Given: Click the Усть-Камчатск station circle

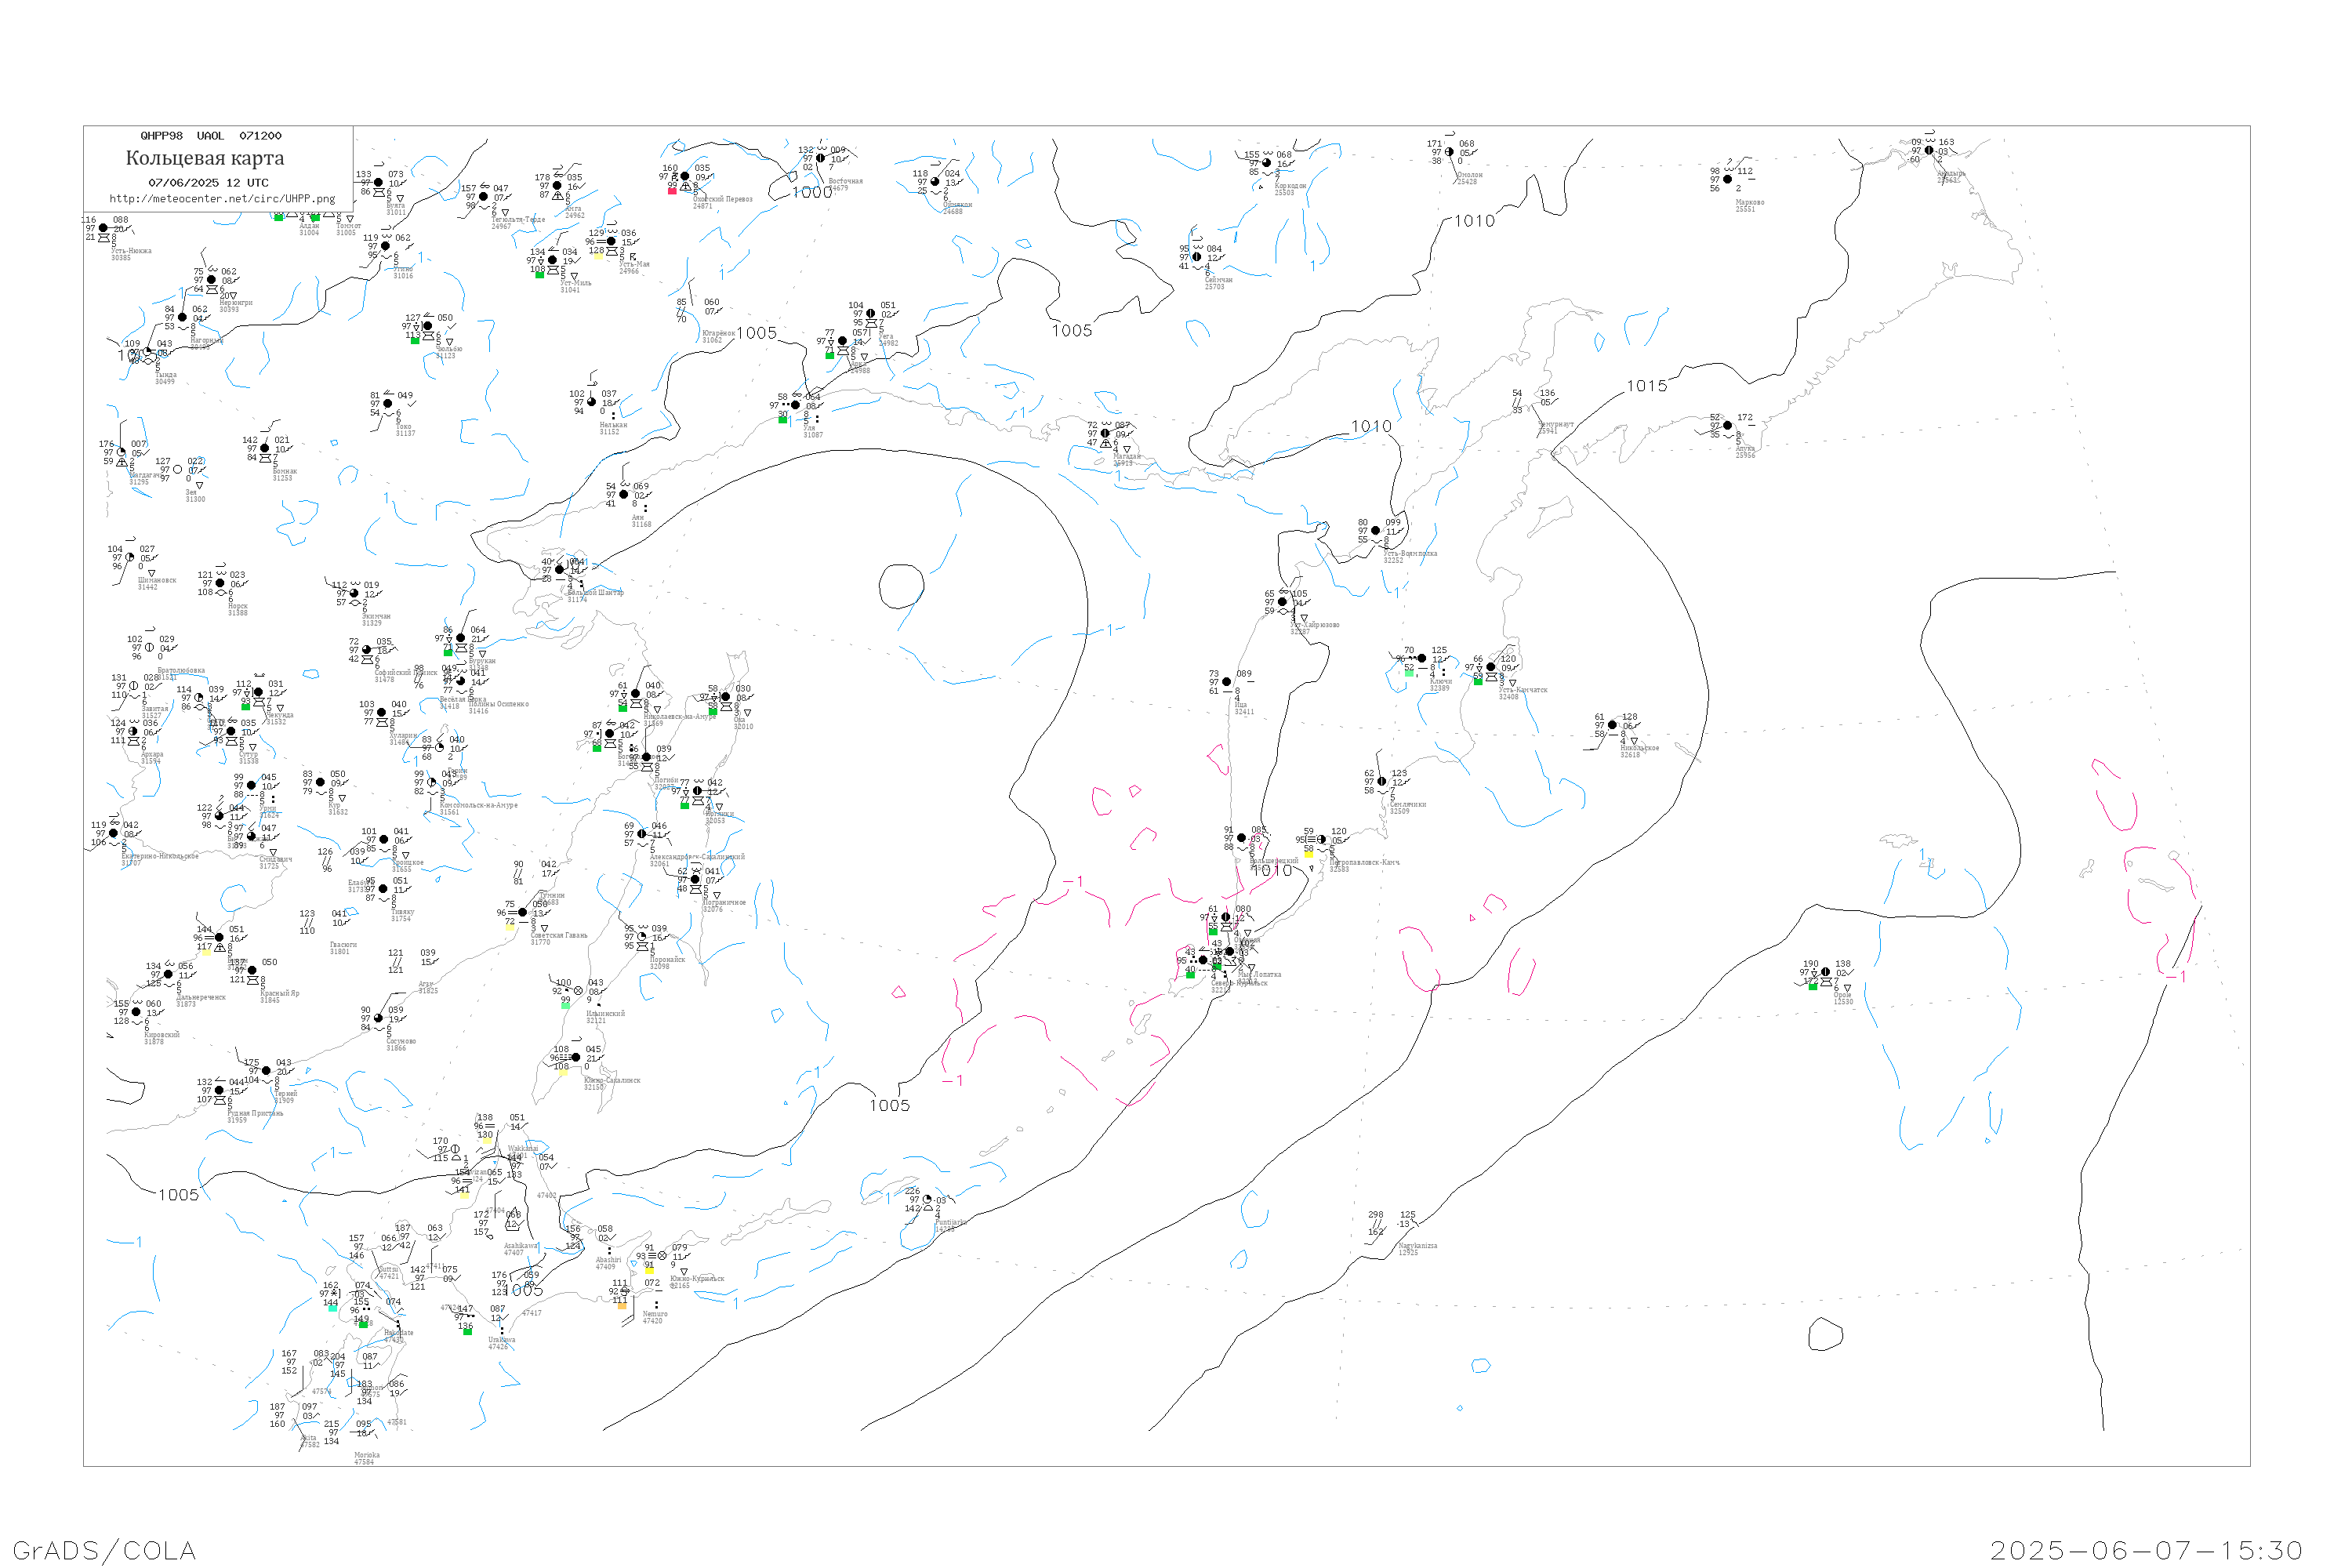Looking at the screenshot, I should [1491, 667].
